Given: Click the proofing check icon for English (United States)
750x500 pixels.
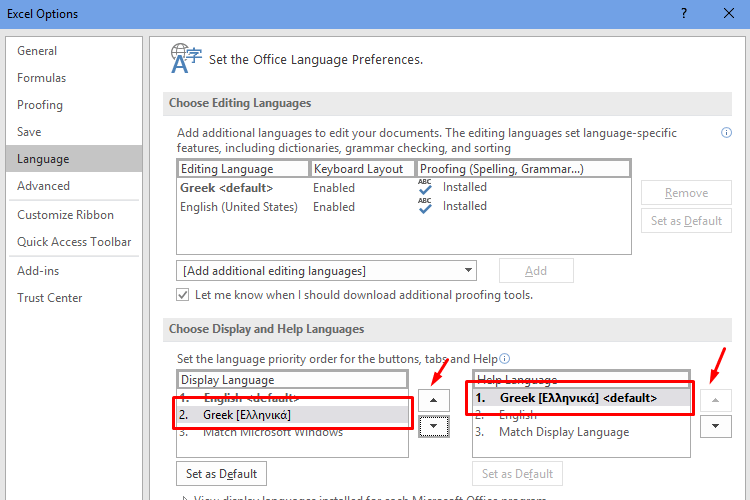Looking at the screenshot, I should click(425, 206).
